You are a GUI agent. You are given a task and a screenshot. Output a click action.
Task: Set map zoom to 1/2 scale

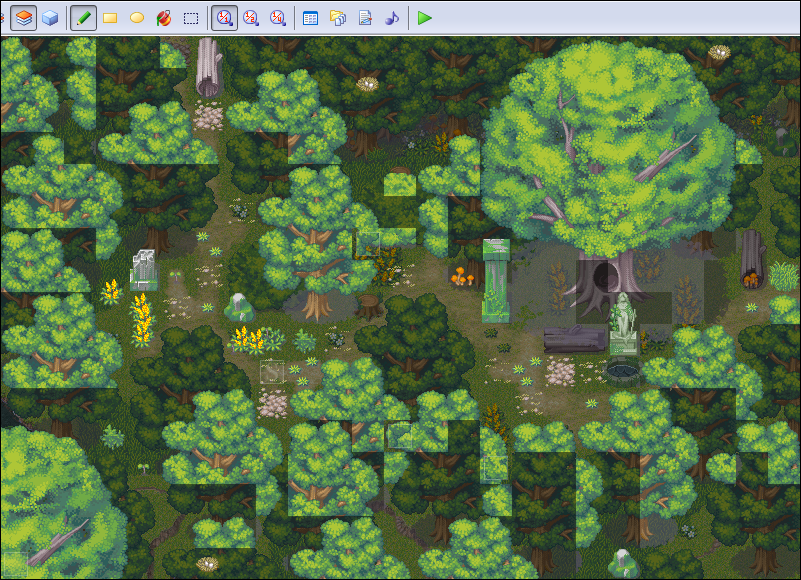pos(251,18)
